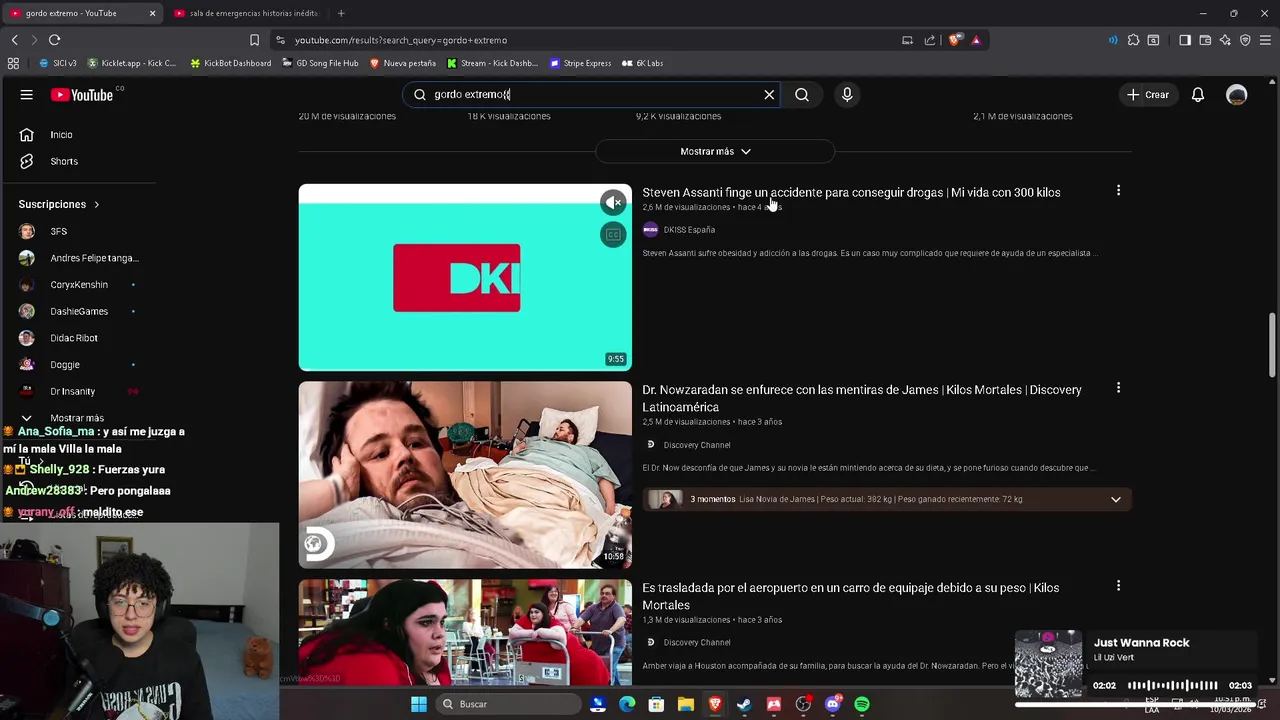The width and height of the screenshot is (1280, 720).
Task: Open Steam from the taskbar
Action: (x=744, y=704)
